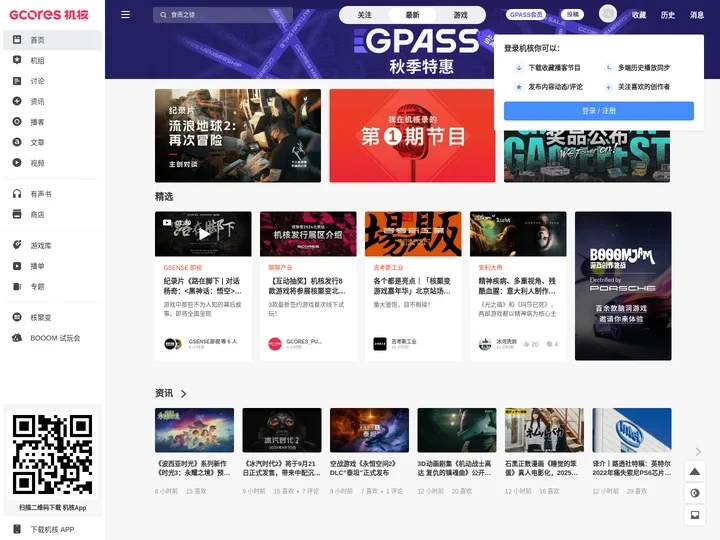Switch to the 游戏 tab
Viewport: 720px width, 540px height.
[x=460, y=15]
